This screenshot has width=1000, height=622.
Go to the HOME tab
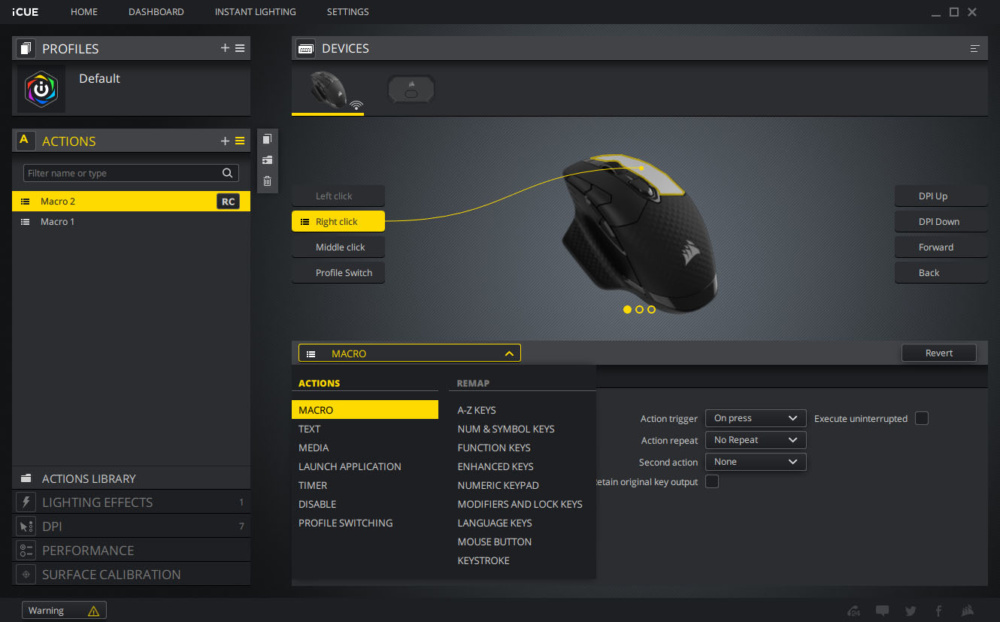(x=84, y=11)
